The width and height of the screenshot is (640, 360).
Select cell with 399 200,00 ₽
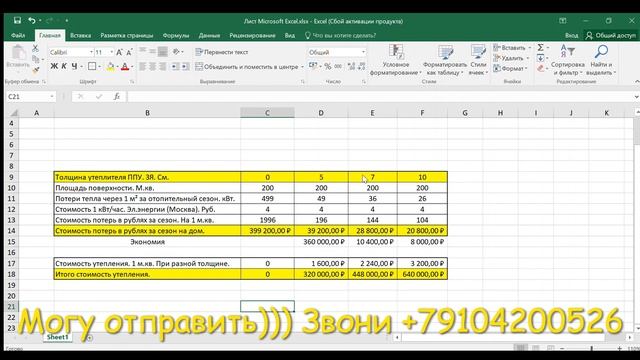pos(267,231)
